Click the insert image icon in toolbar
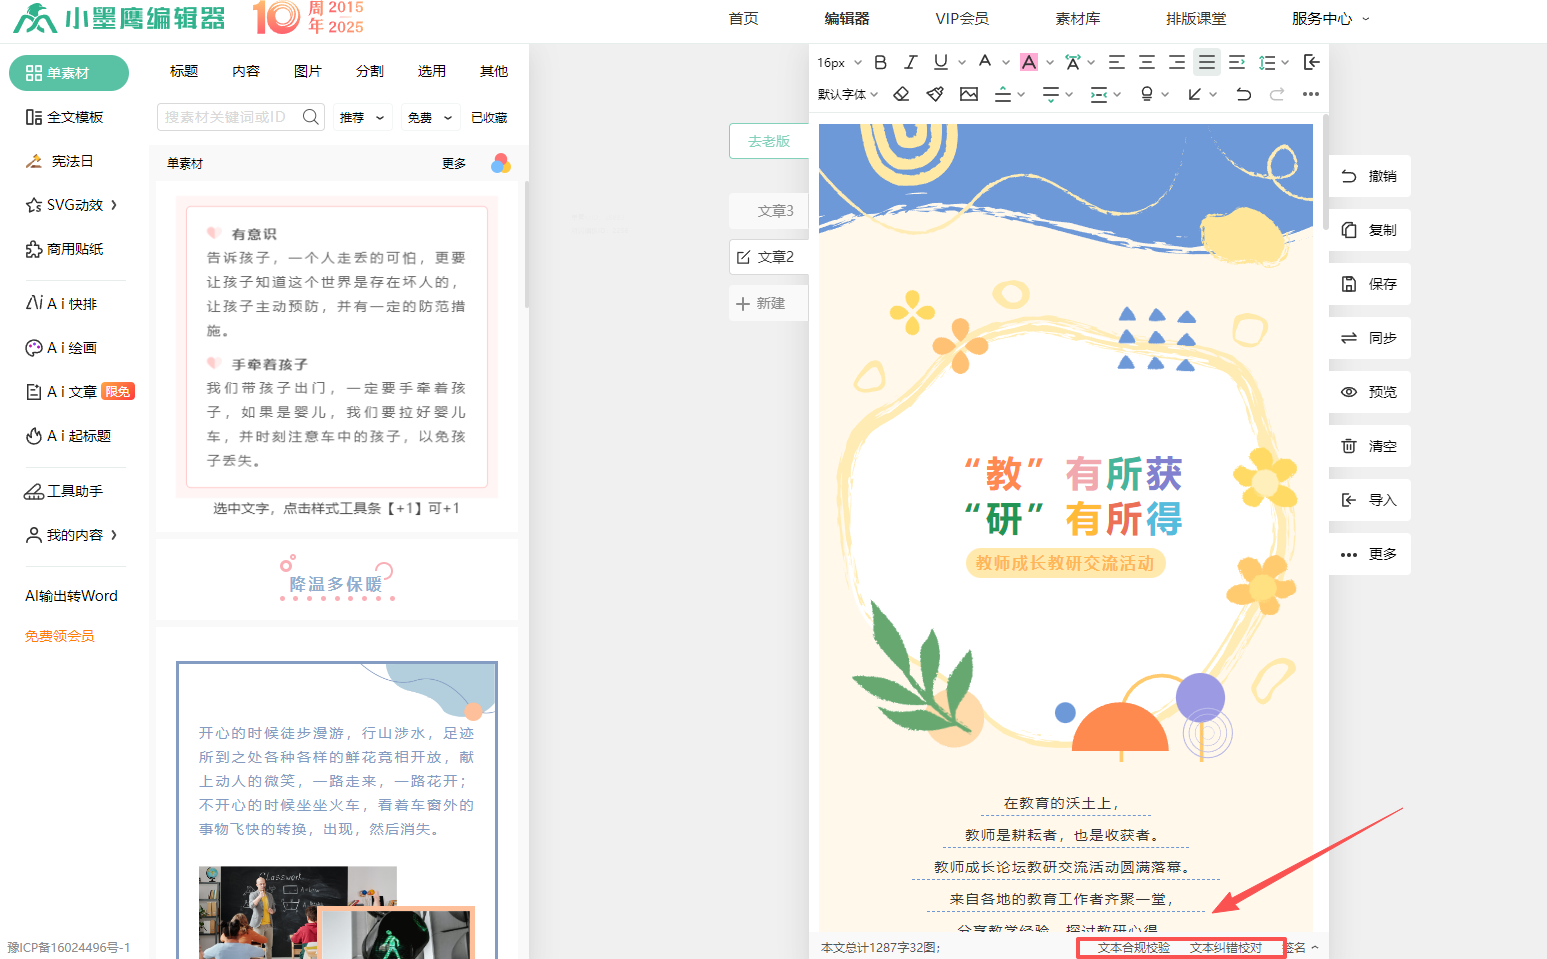 969,94
